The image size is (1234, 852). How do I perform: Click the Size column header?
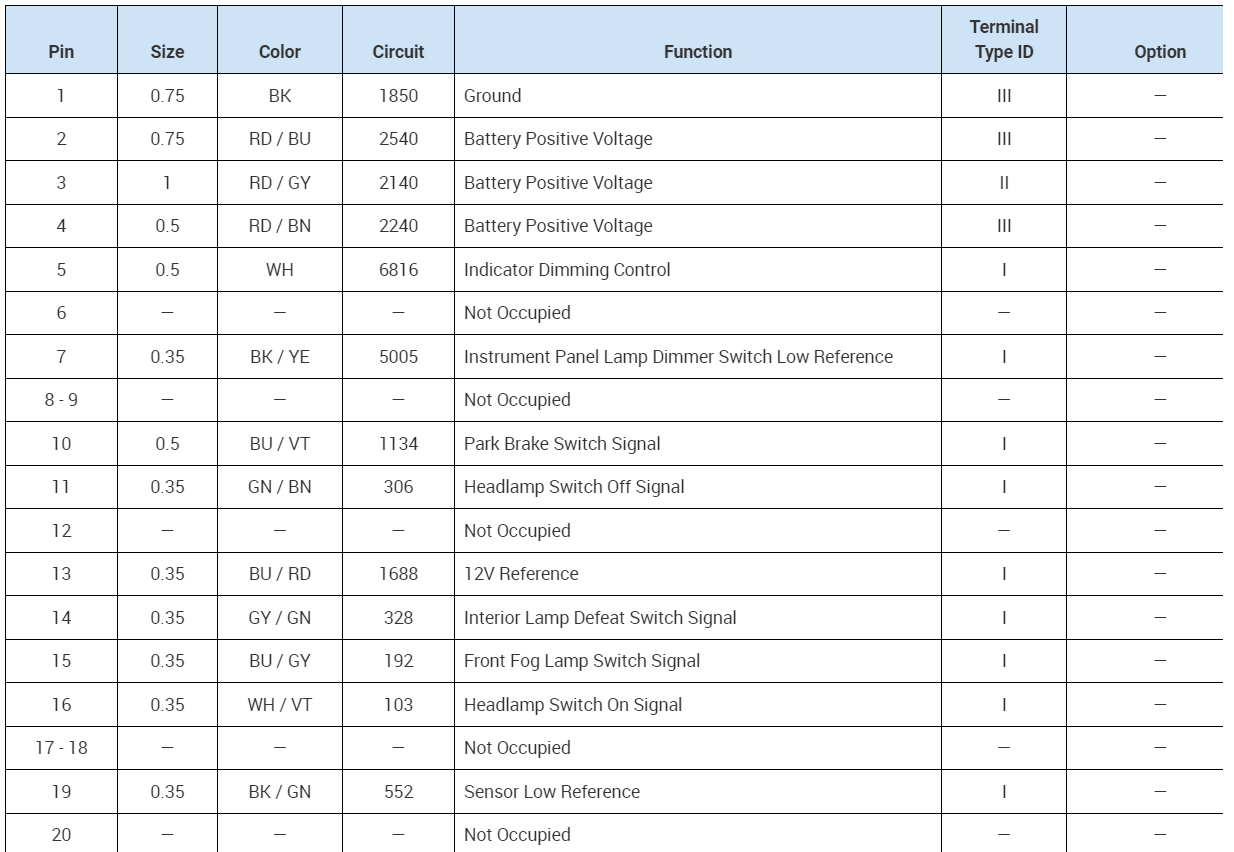tap(167, 52)
